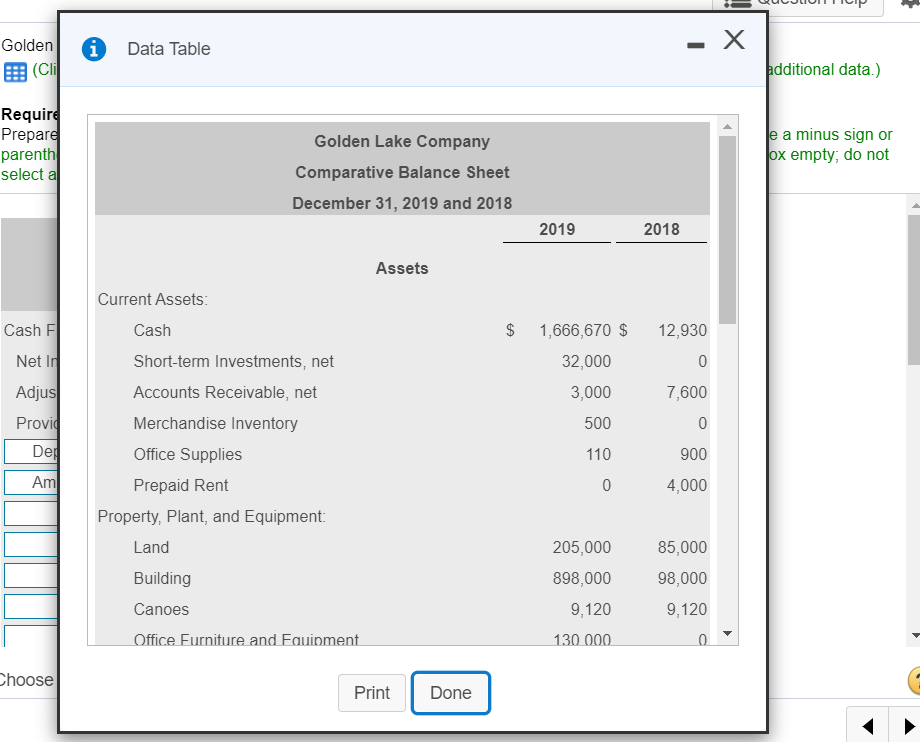920x742 pixels.
Task: Click the 2018 column header
Action: (661, 229)
